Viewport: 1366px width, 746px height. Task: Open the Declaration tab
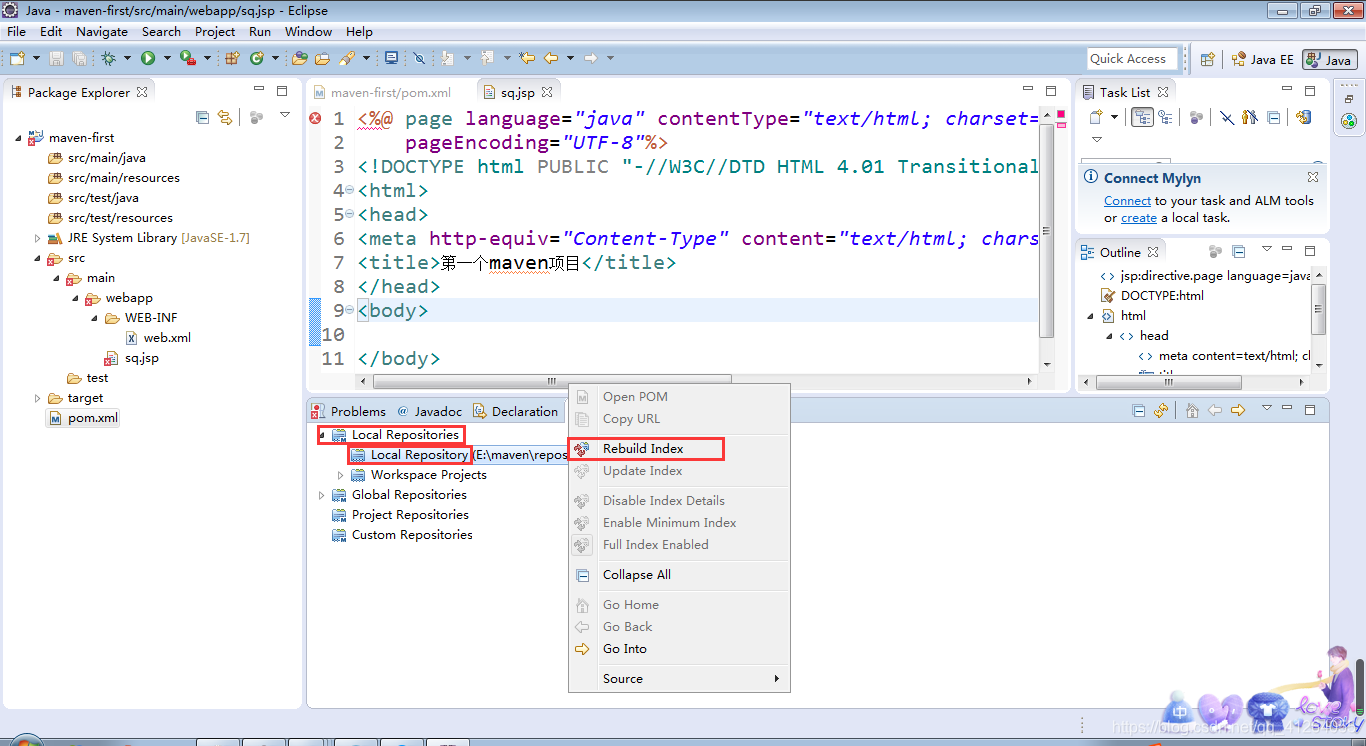pos(515,411)
